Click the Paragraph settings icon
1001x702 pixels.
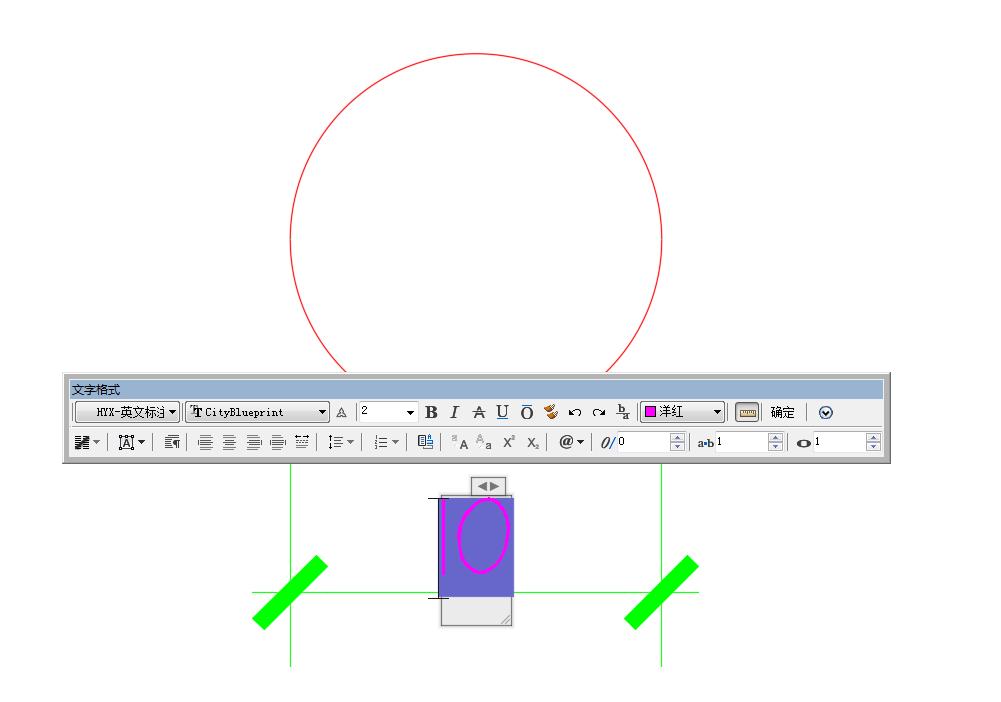172,442
